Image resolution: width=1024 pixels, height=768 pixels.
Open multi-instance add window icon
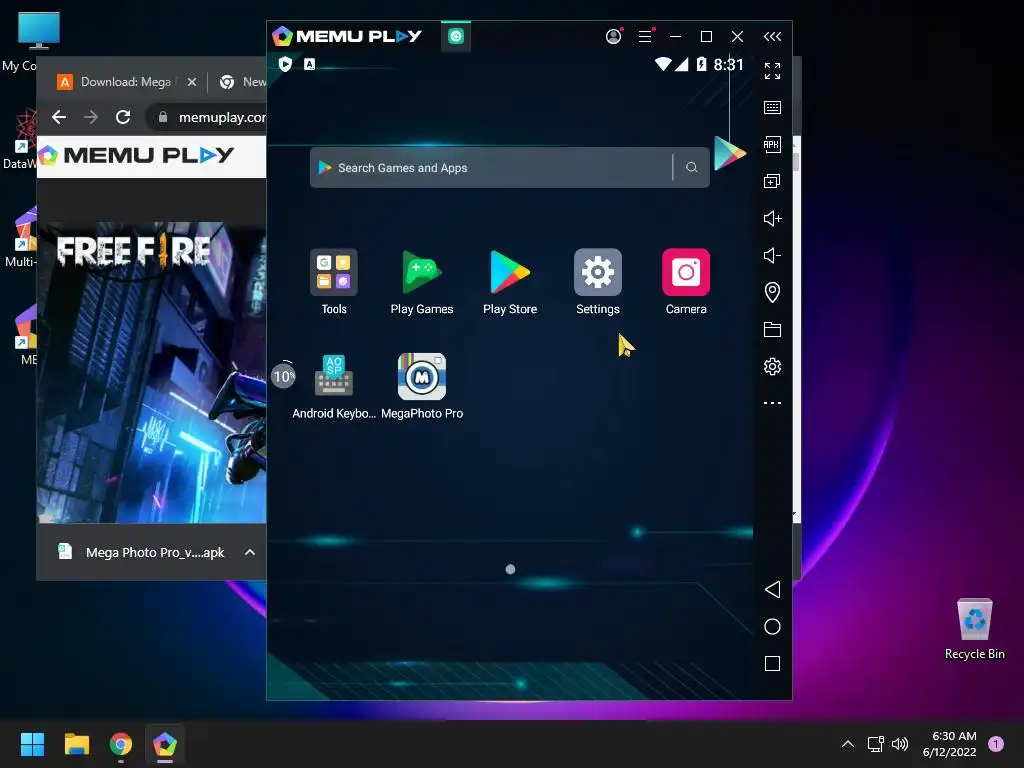(772, 181)
